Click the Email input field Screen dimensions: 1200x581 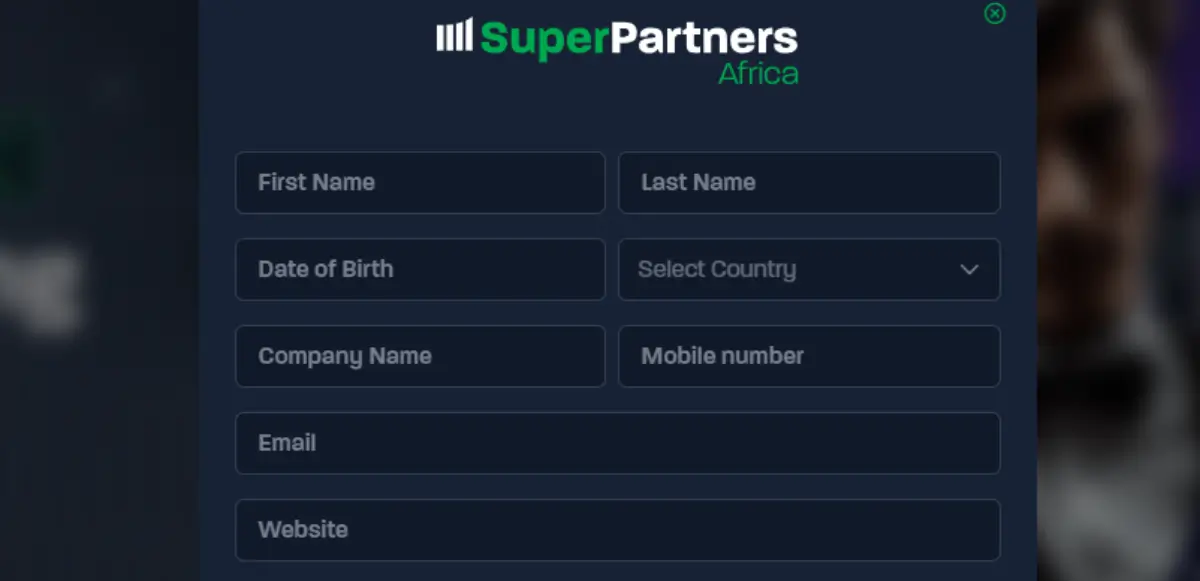click(618, 443)
